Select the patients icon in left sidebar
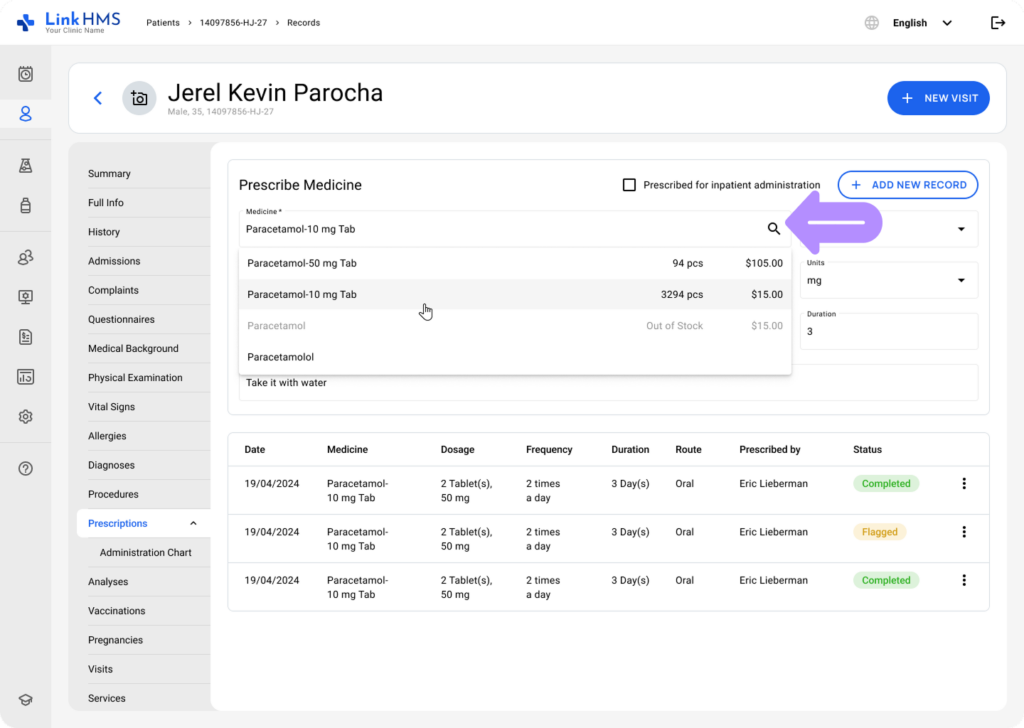The width and height of the screenshot is (1024, 728). pos(25,113)
